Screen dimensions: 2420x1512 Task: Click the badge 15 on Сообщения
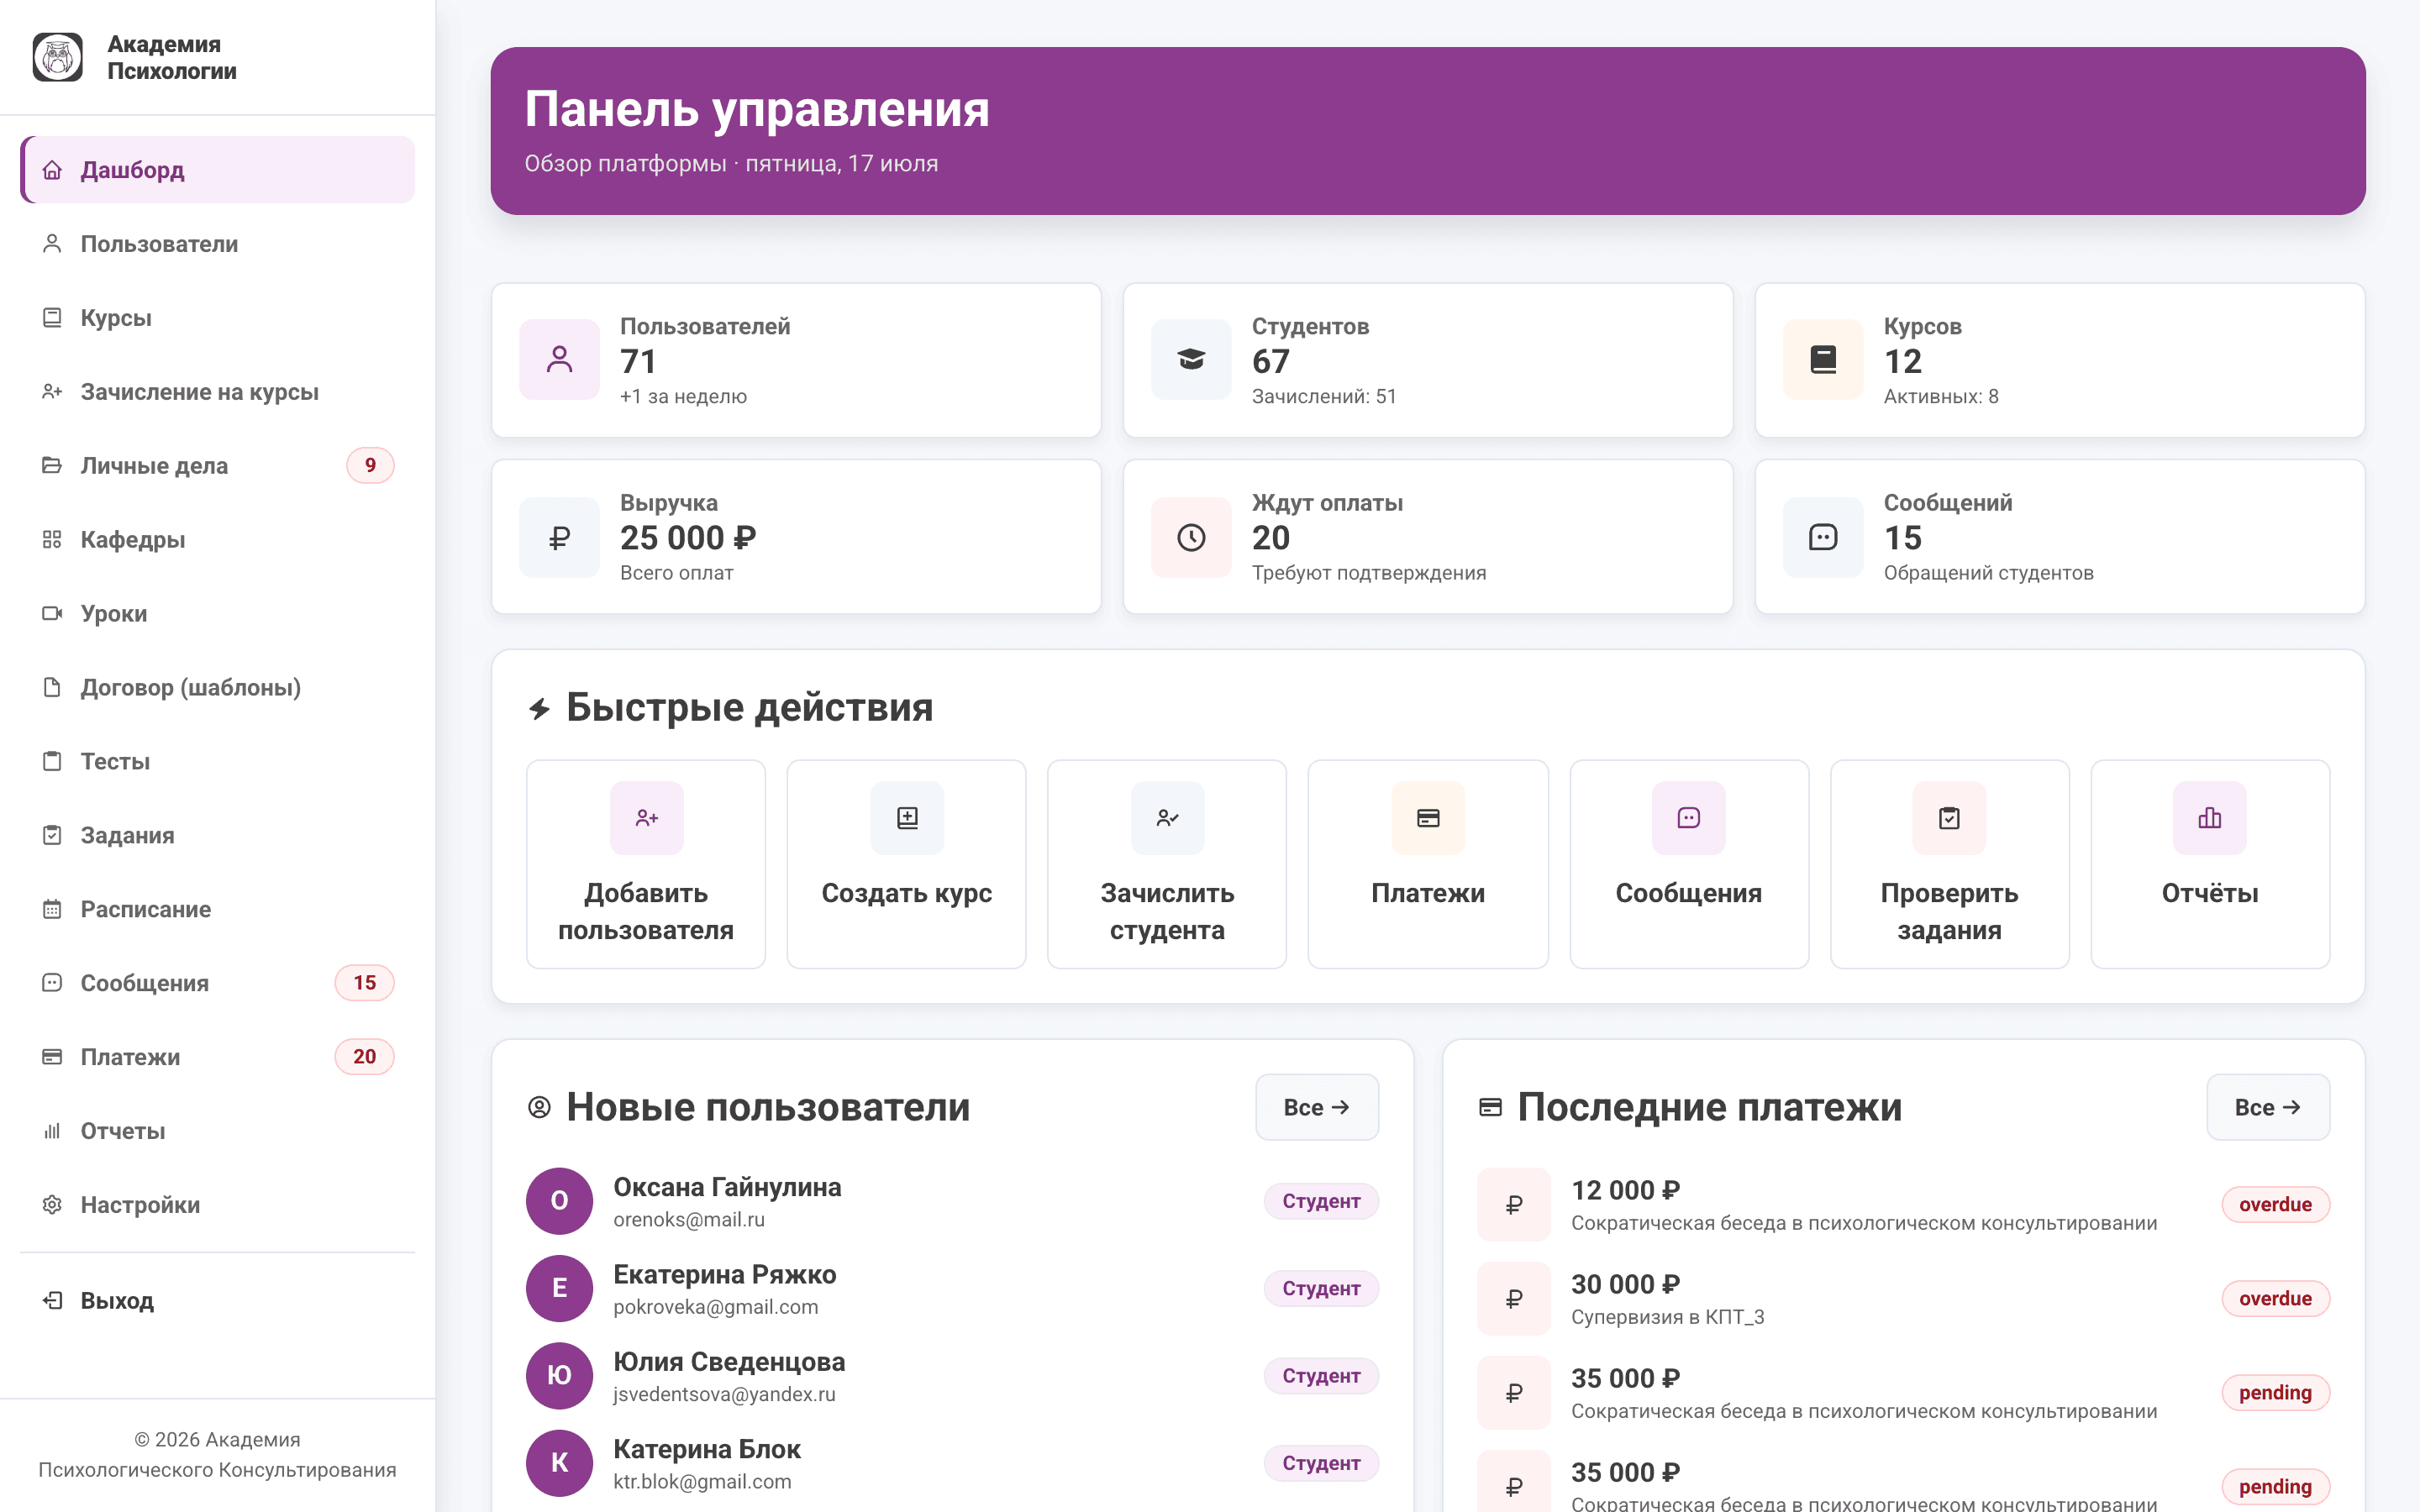coord(364,983)
